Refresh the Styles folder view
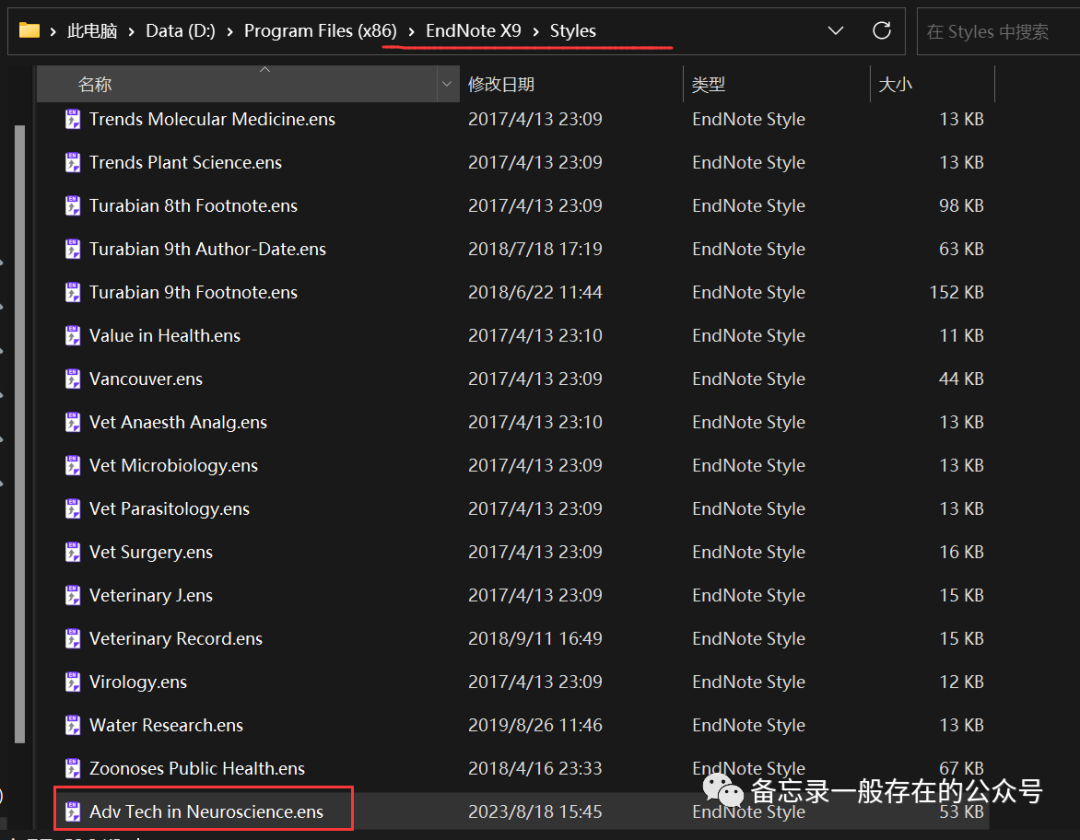 point(882,30)
